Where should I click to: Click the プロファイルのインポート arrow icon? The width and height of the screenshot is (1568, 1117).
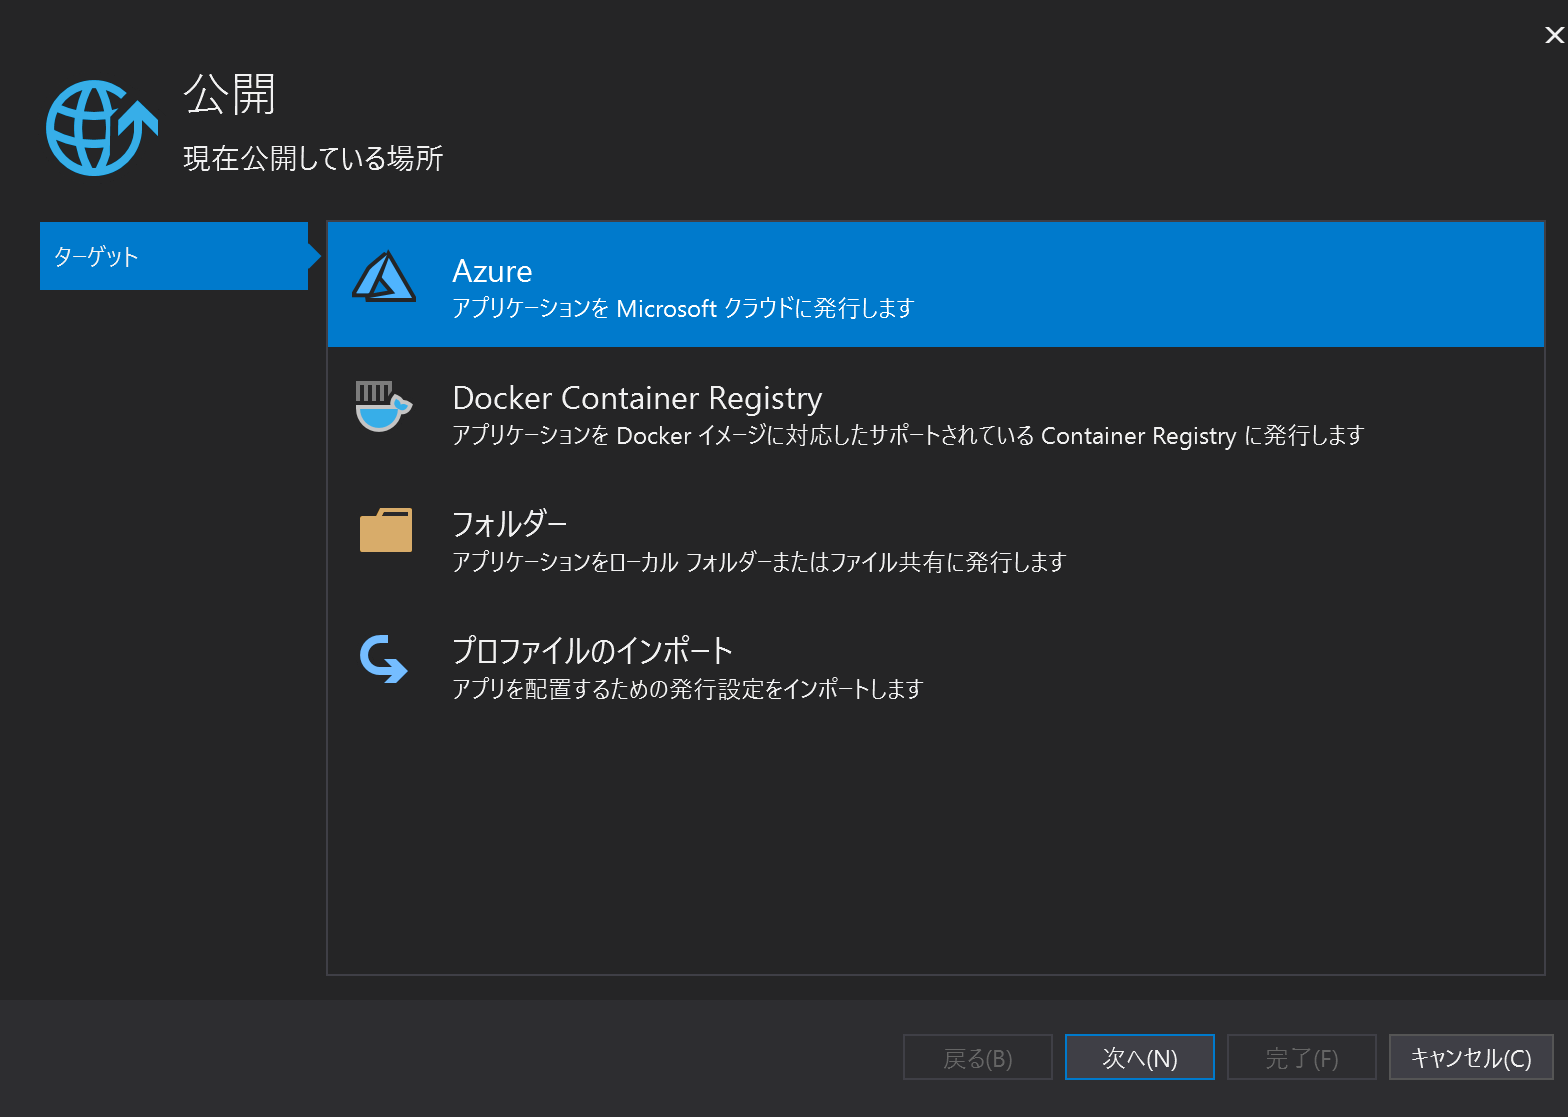click(x=384, y=659)
